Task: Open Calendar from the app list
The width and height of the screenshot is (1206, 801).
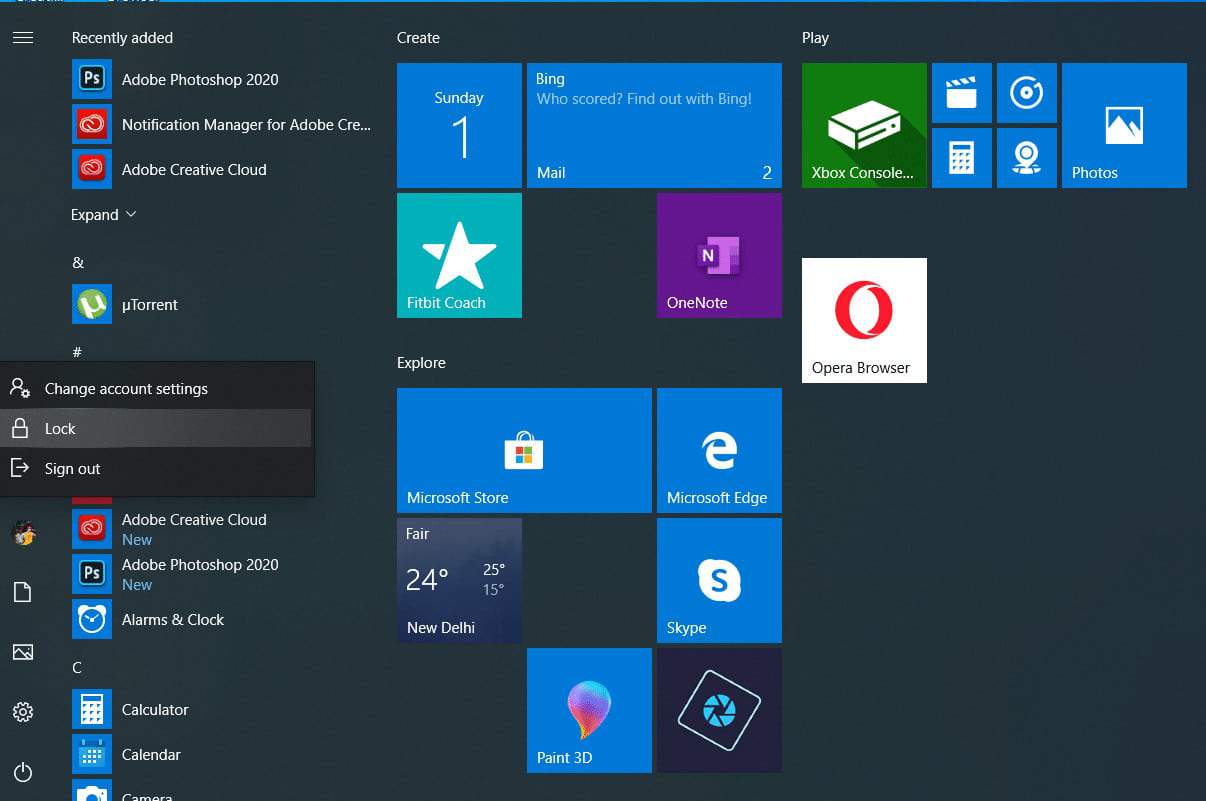Action: (222, 754)
